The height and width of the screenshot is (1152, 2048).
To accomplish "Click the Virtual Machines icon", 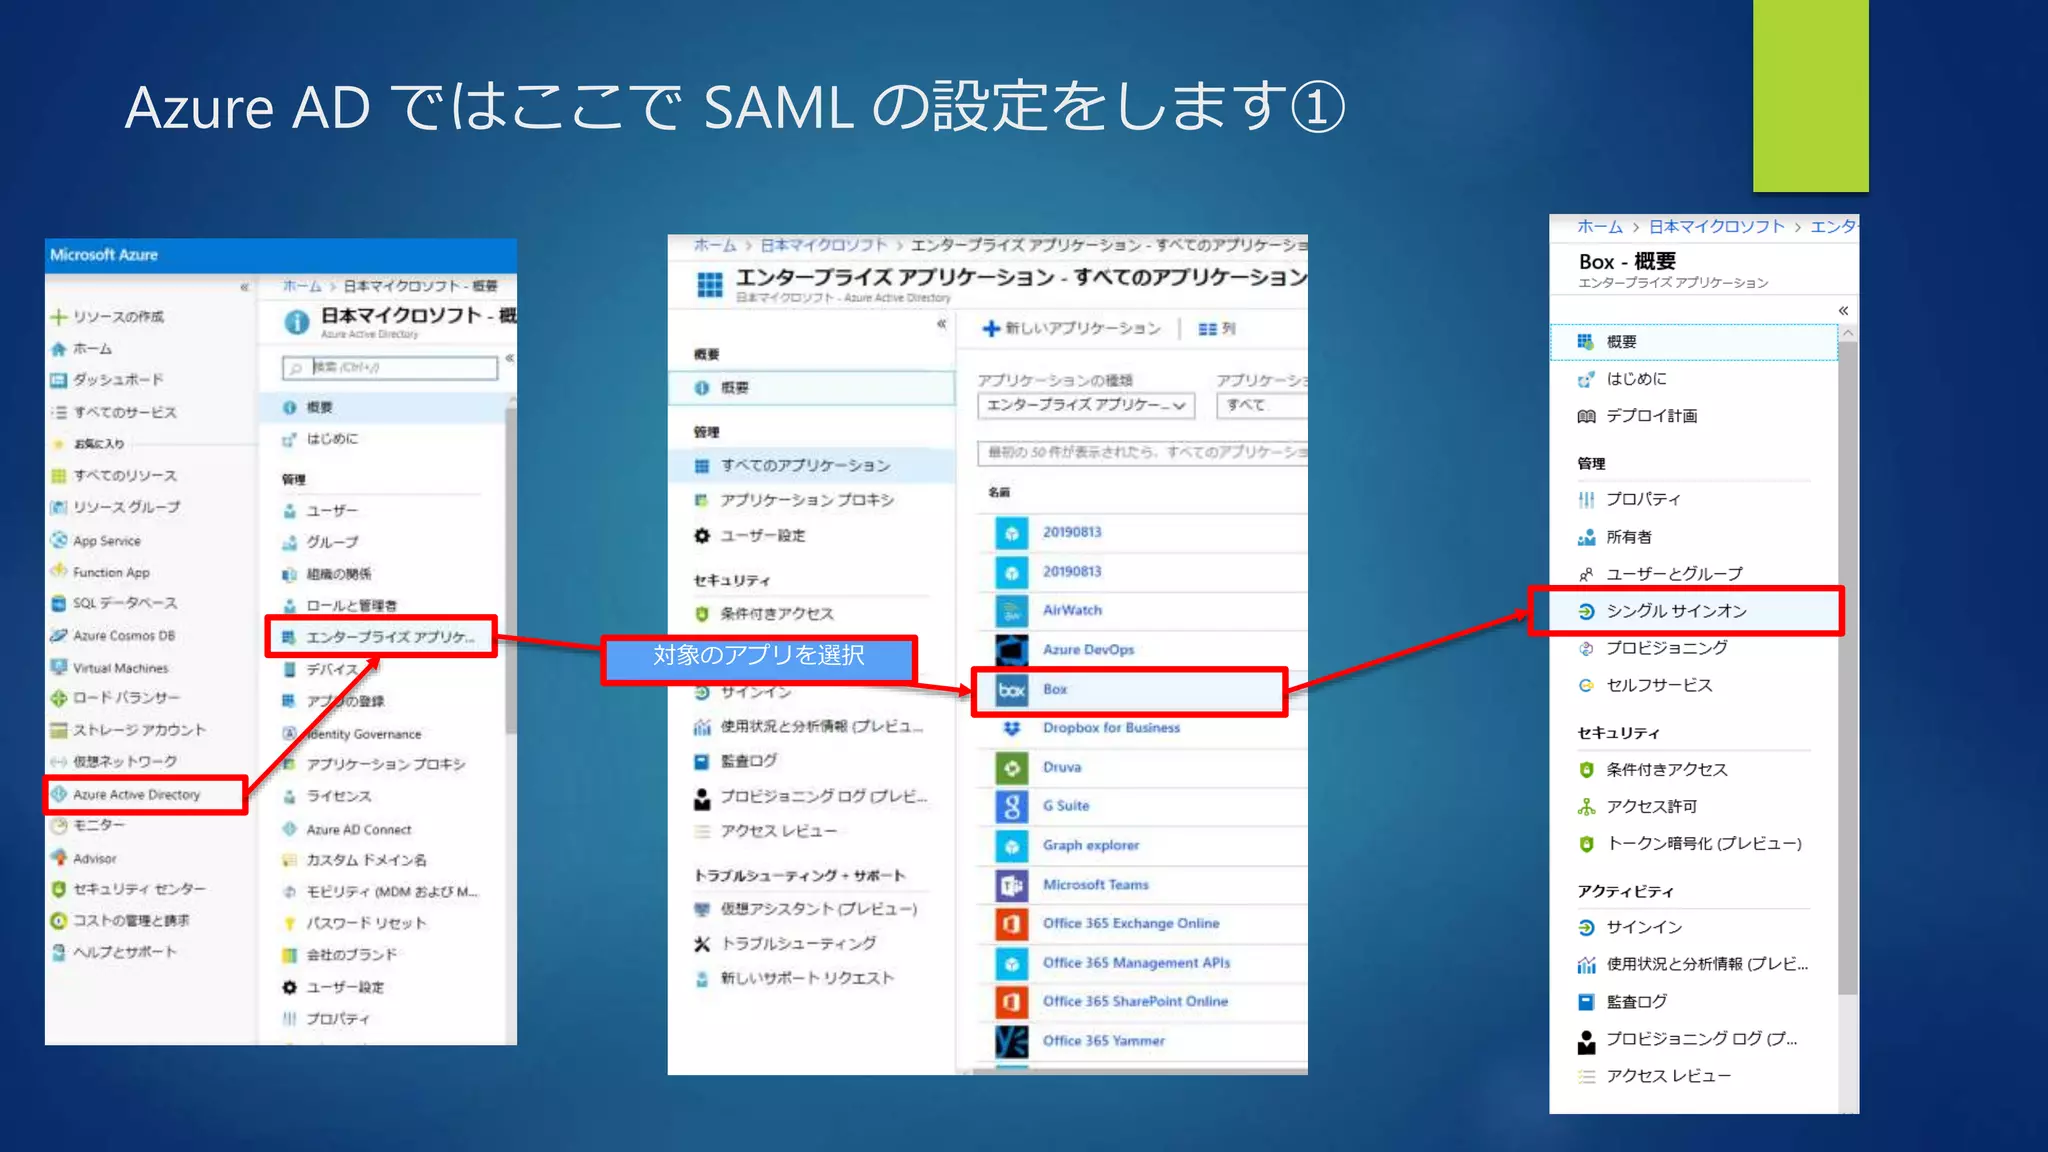I will pyautogui.click(x=58, y=667).
